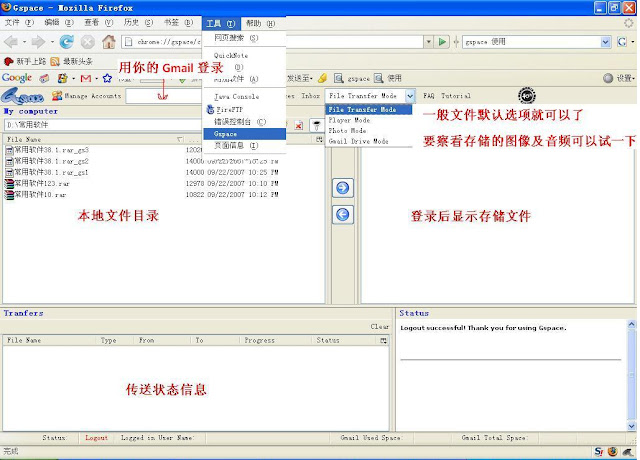Viewport: 640px width, 460px height.
Task: Click the find 'gspace' search word icon
Action: (338, 78)
